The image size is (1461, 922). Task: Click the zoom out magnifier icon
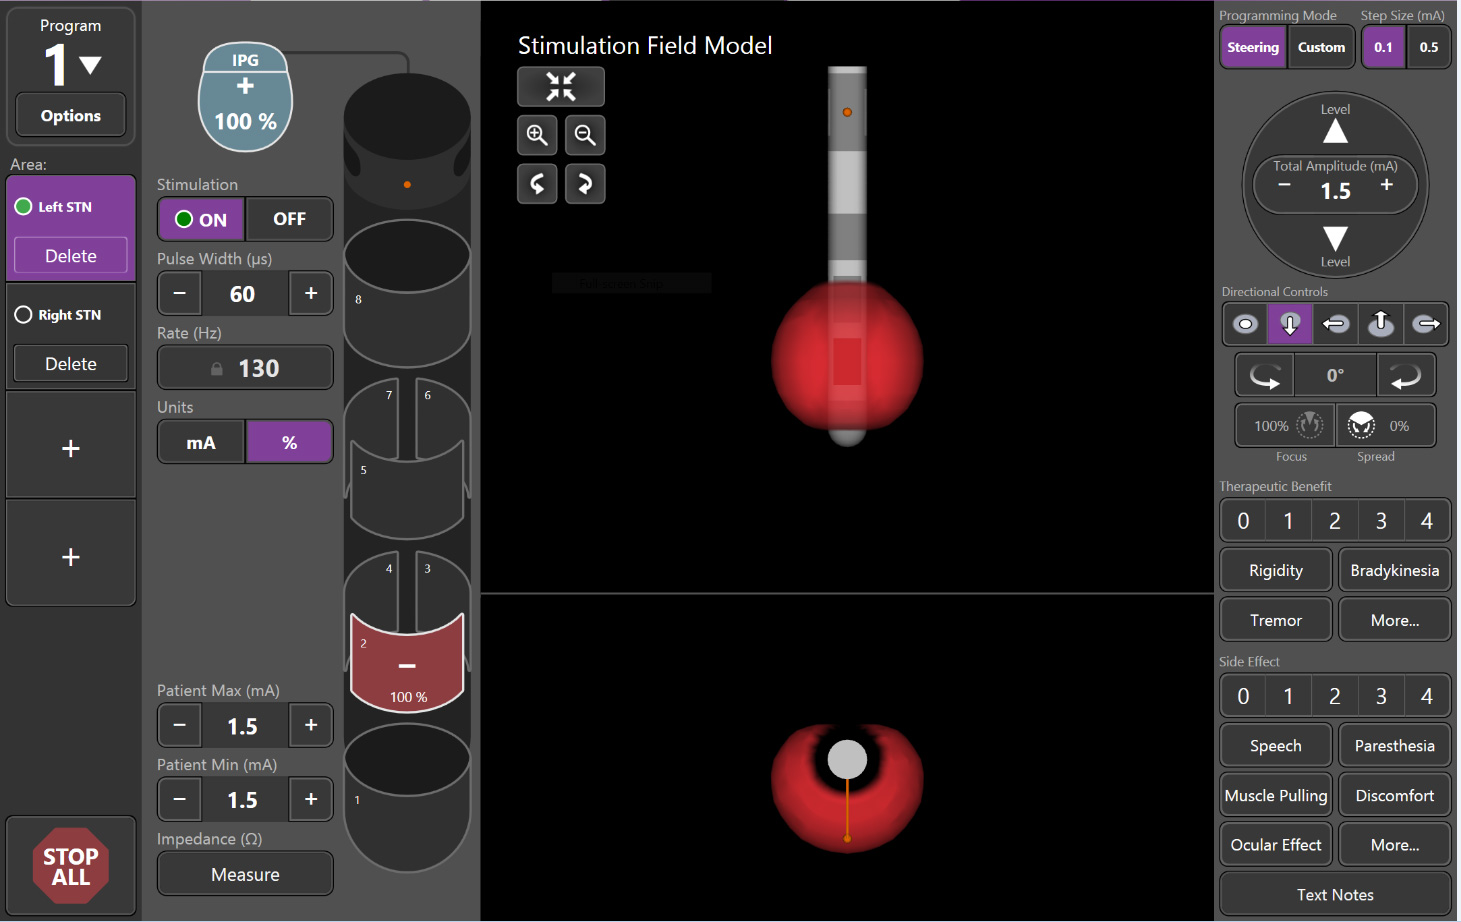pyautogui.click(x=585, y=135)
